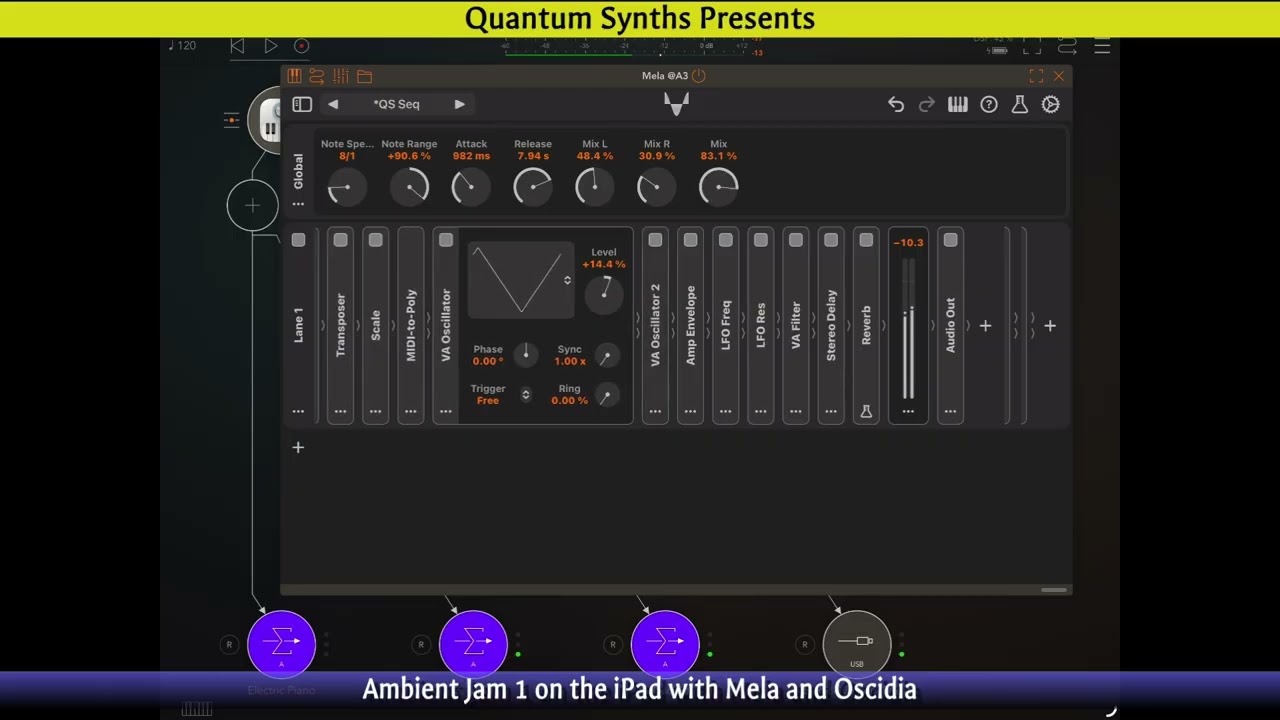Show the piano keyboard icon
The image size is (1280, 720).
click(958, 104)
